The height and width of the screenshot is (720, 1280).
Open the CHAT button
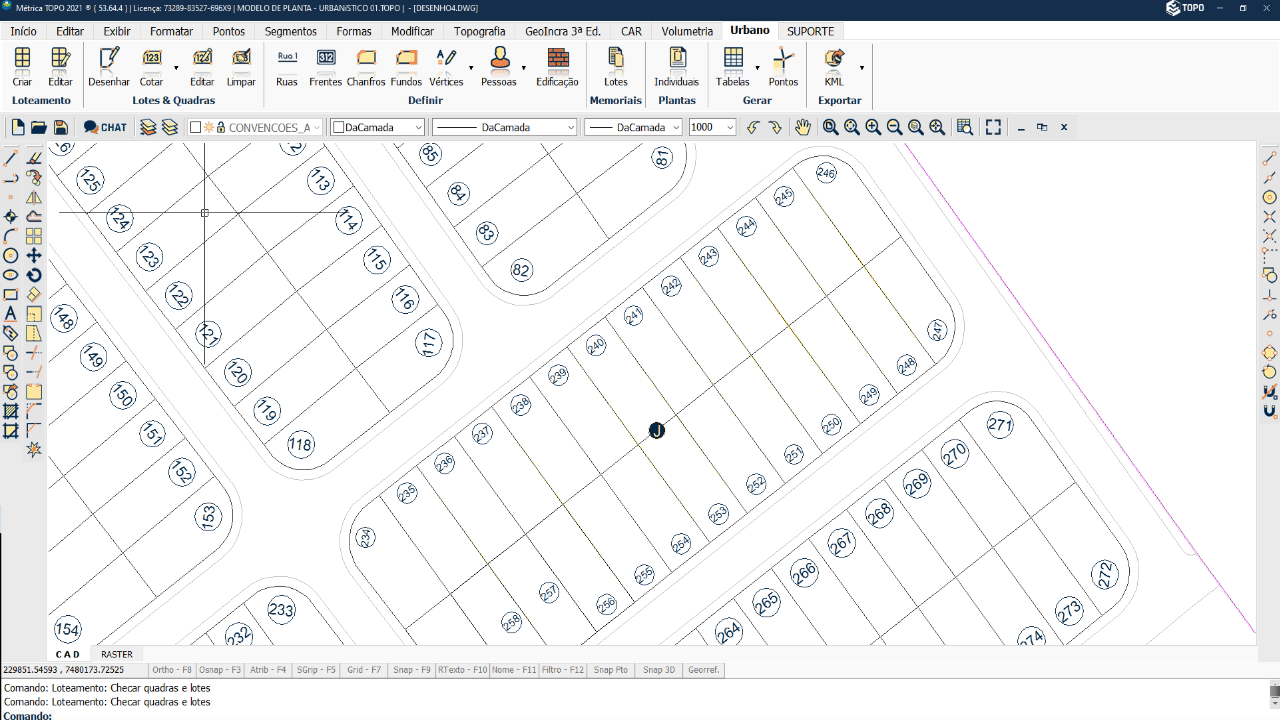105,127
